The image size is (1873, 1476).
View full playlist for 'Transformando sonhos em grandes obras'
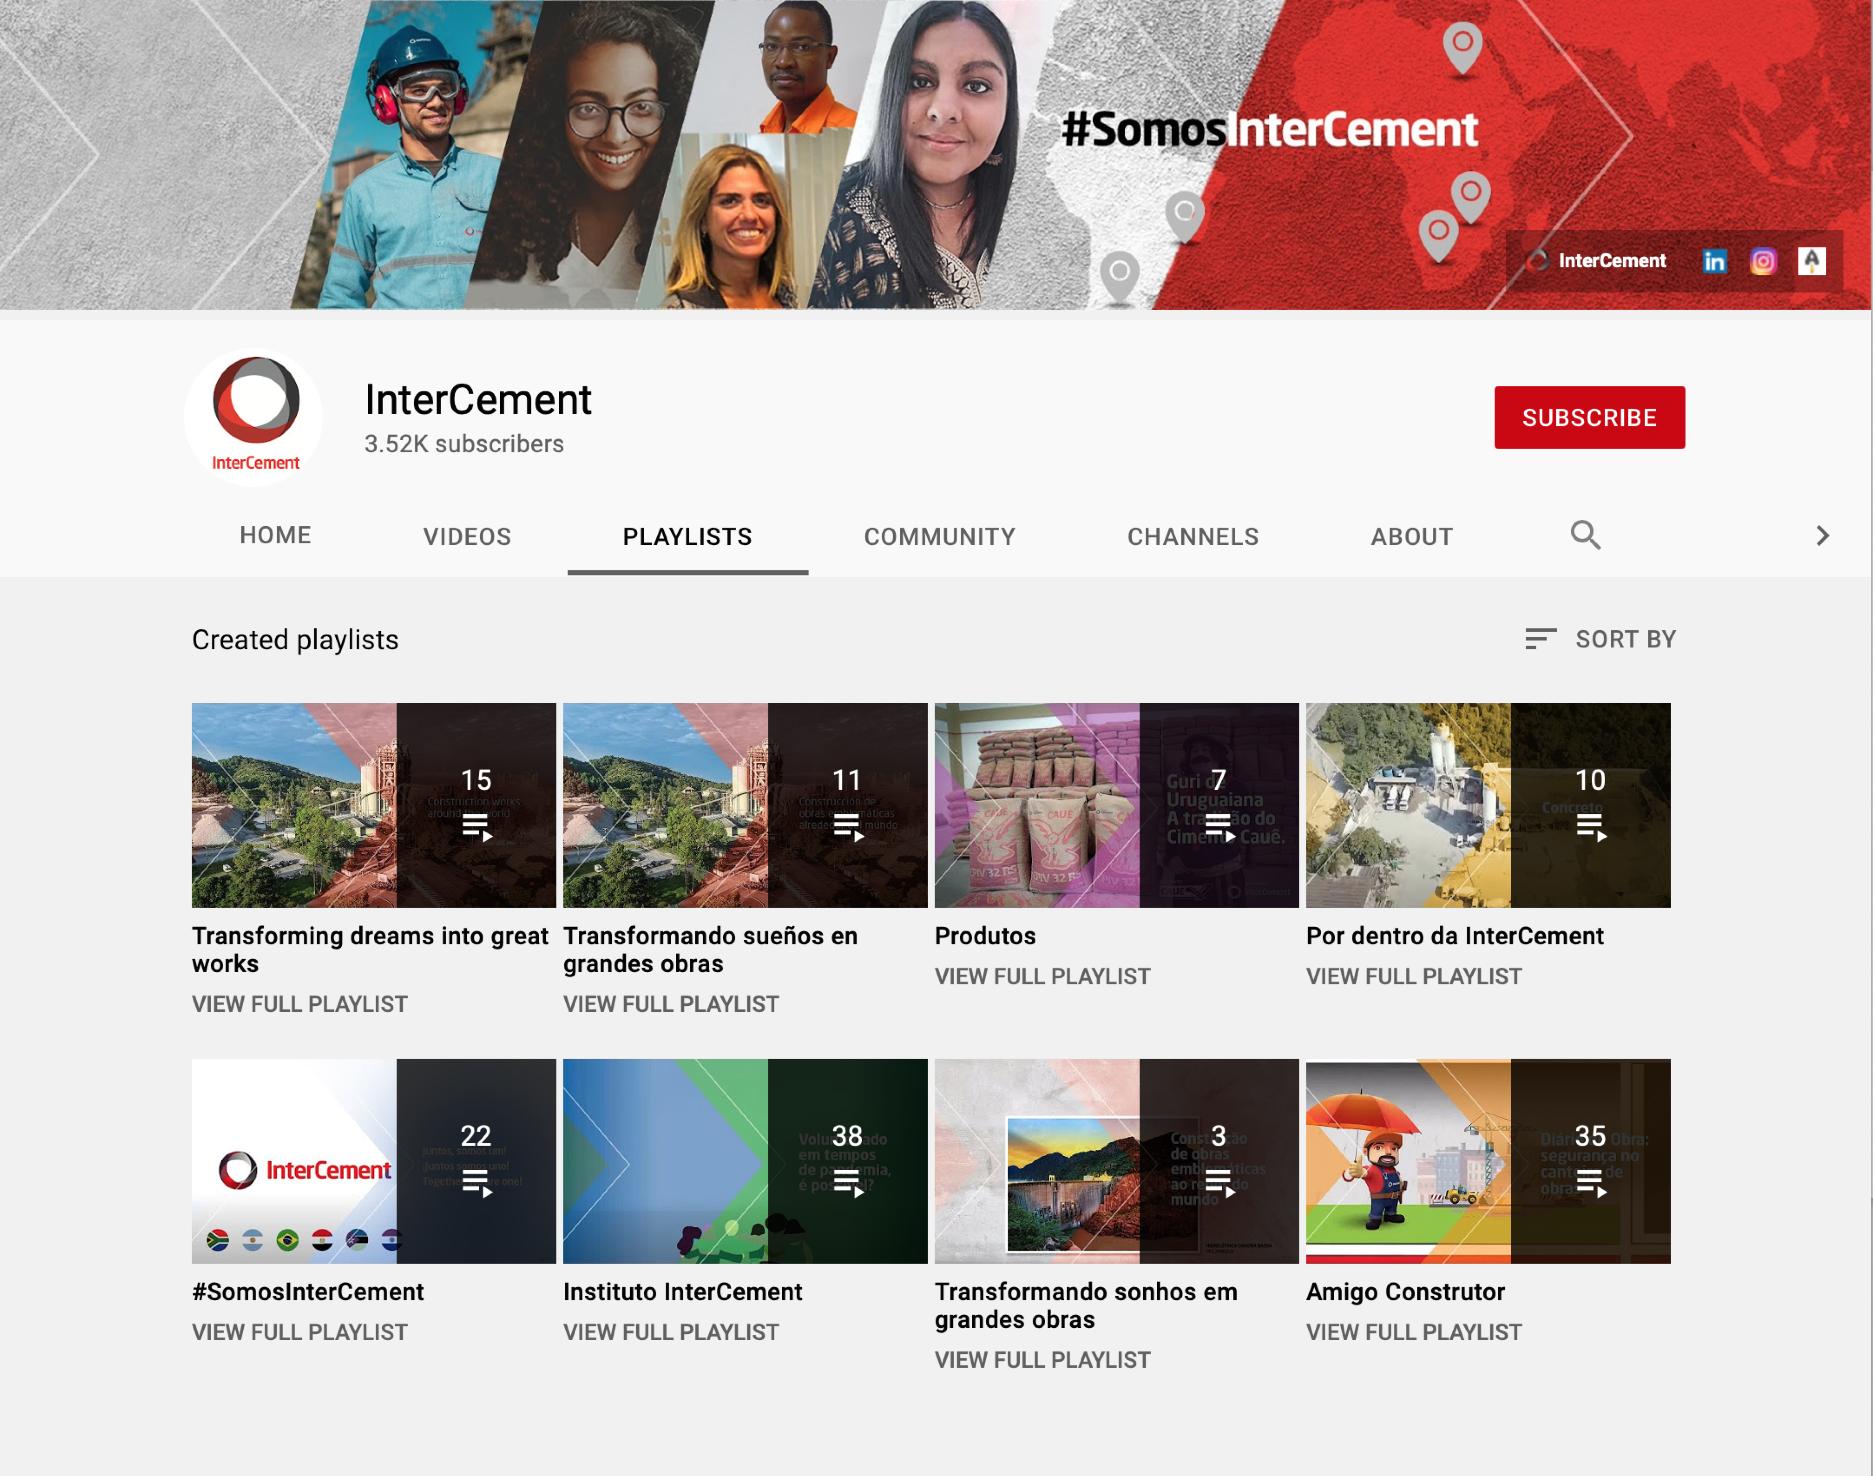pos(1043,1360)
